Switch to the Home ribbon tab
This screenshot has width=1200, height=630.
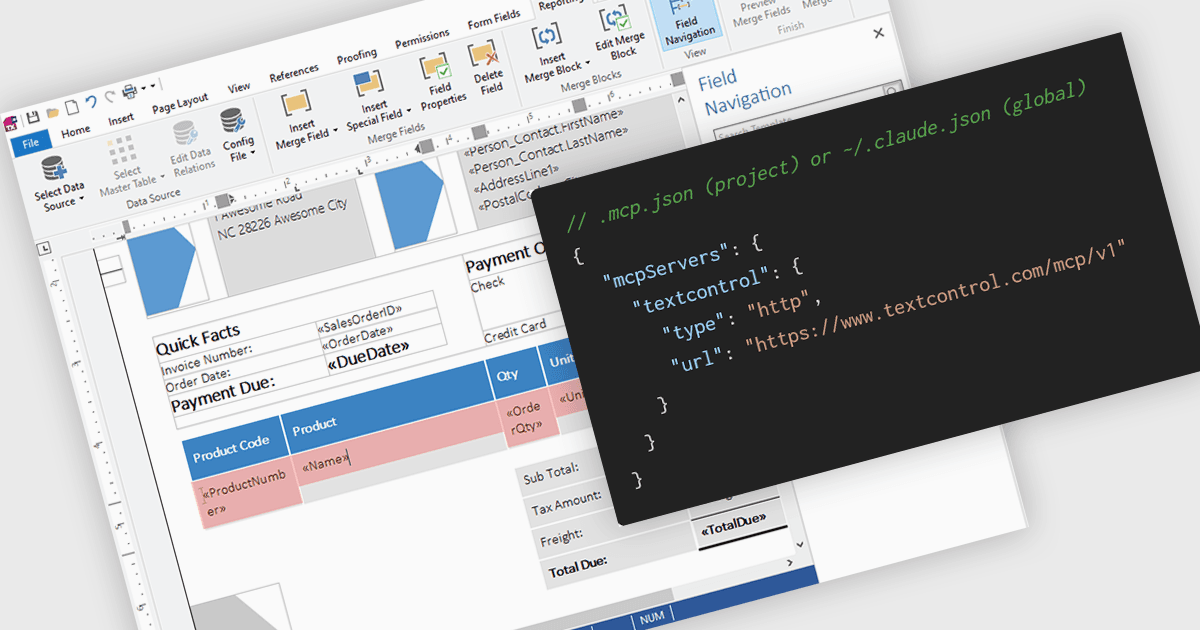(75, 131)
